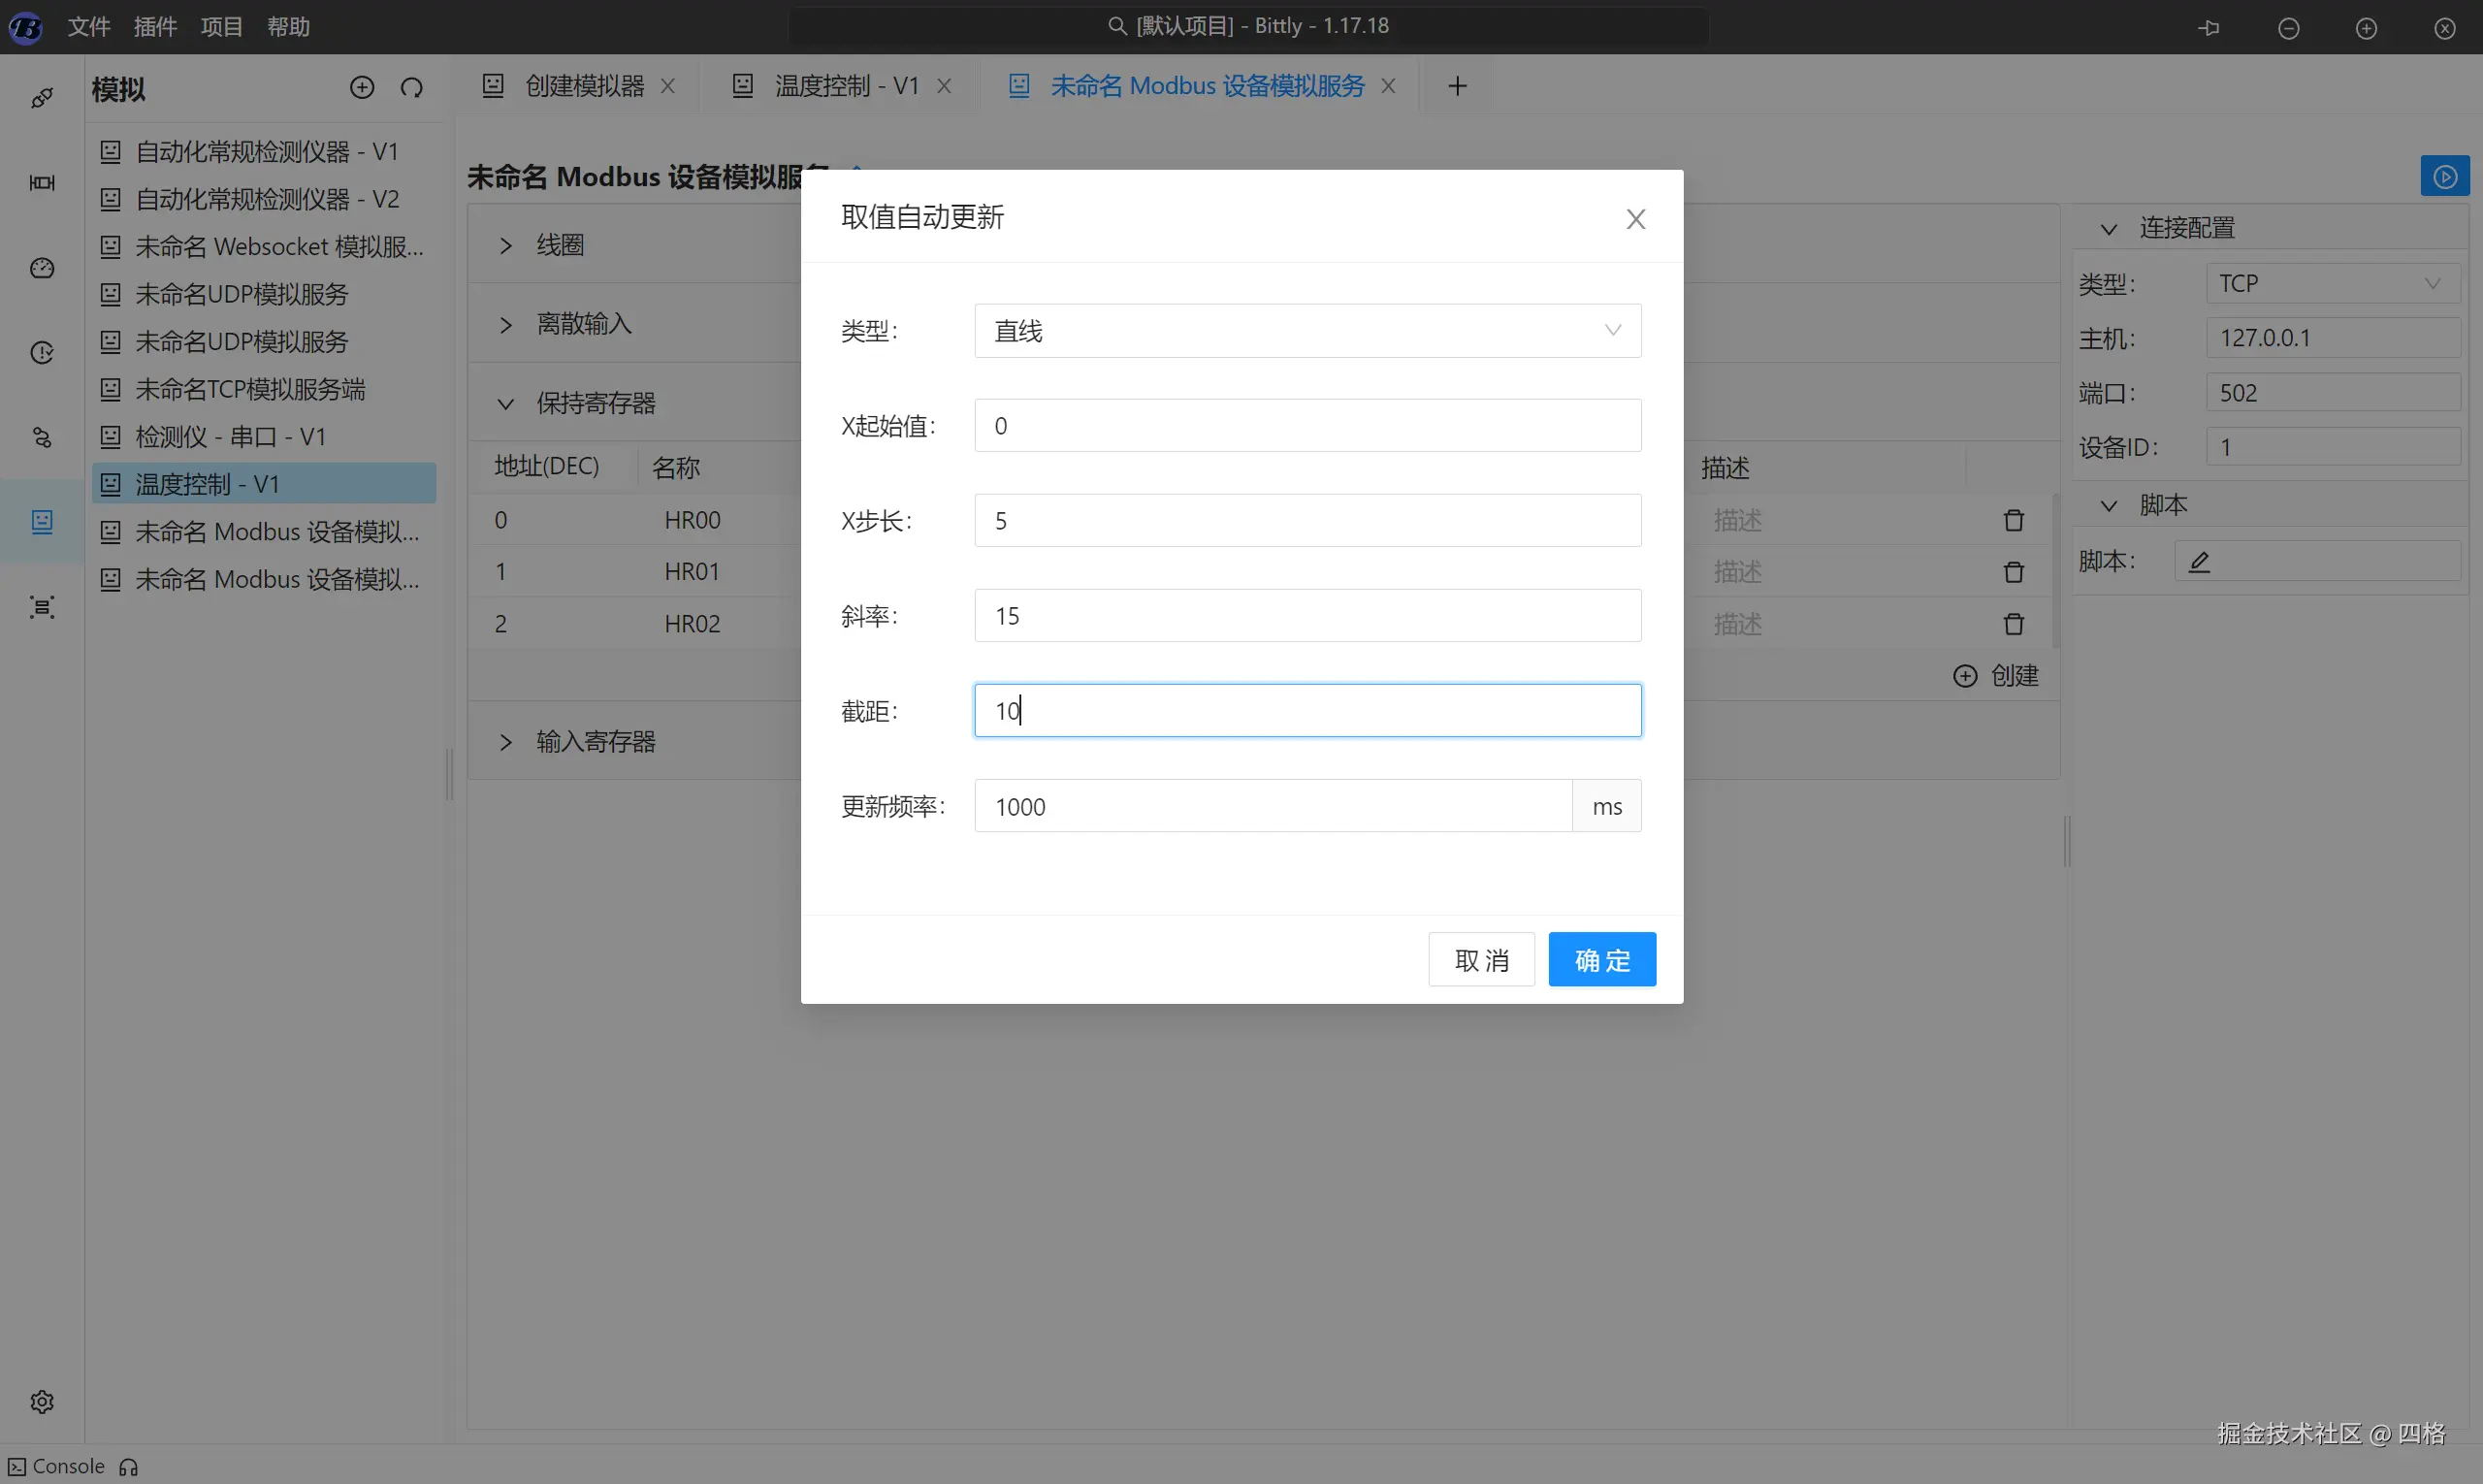The height and width of the screenshot is (1484, 2483).
Task: Click the script edit pencil icon
Action: coord(2199,562)
